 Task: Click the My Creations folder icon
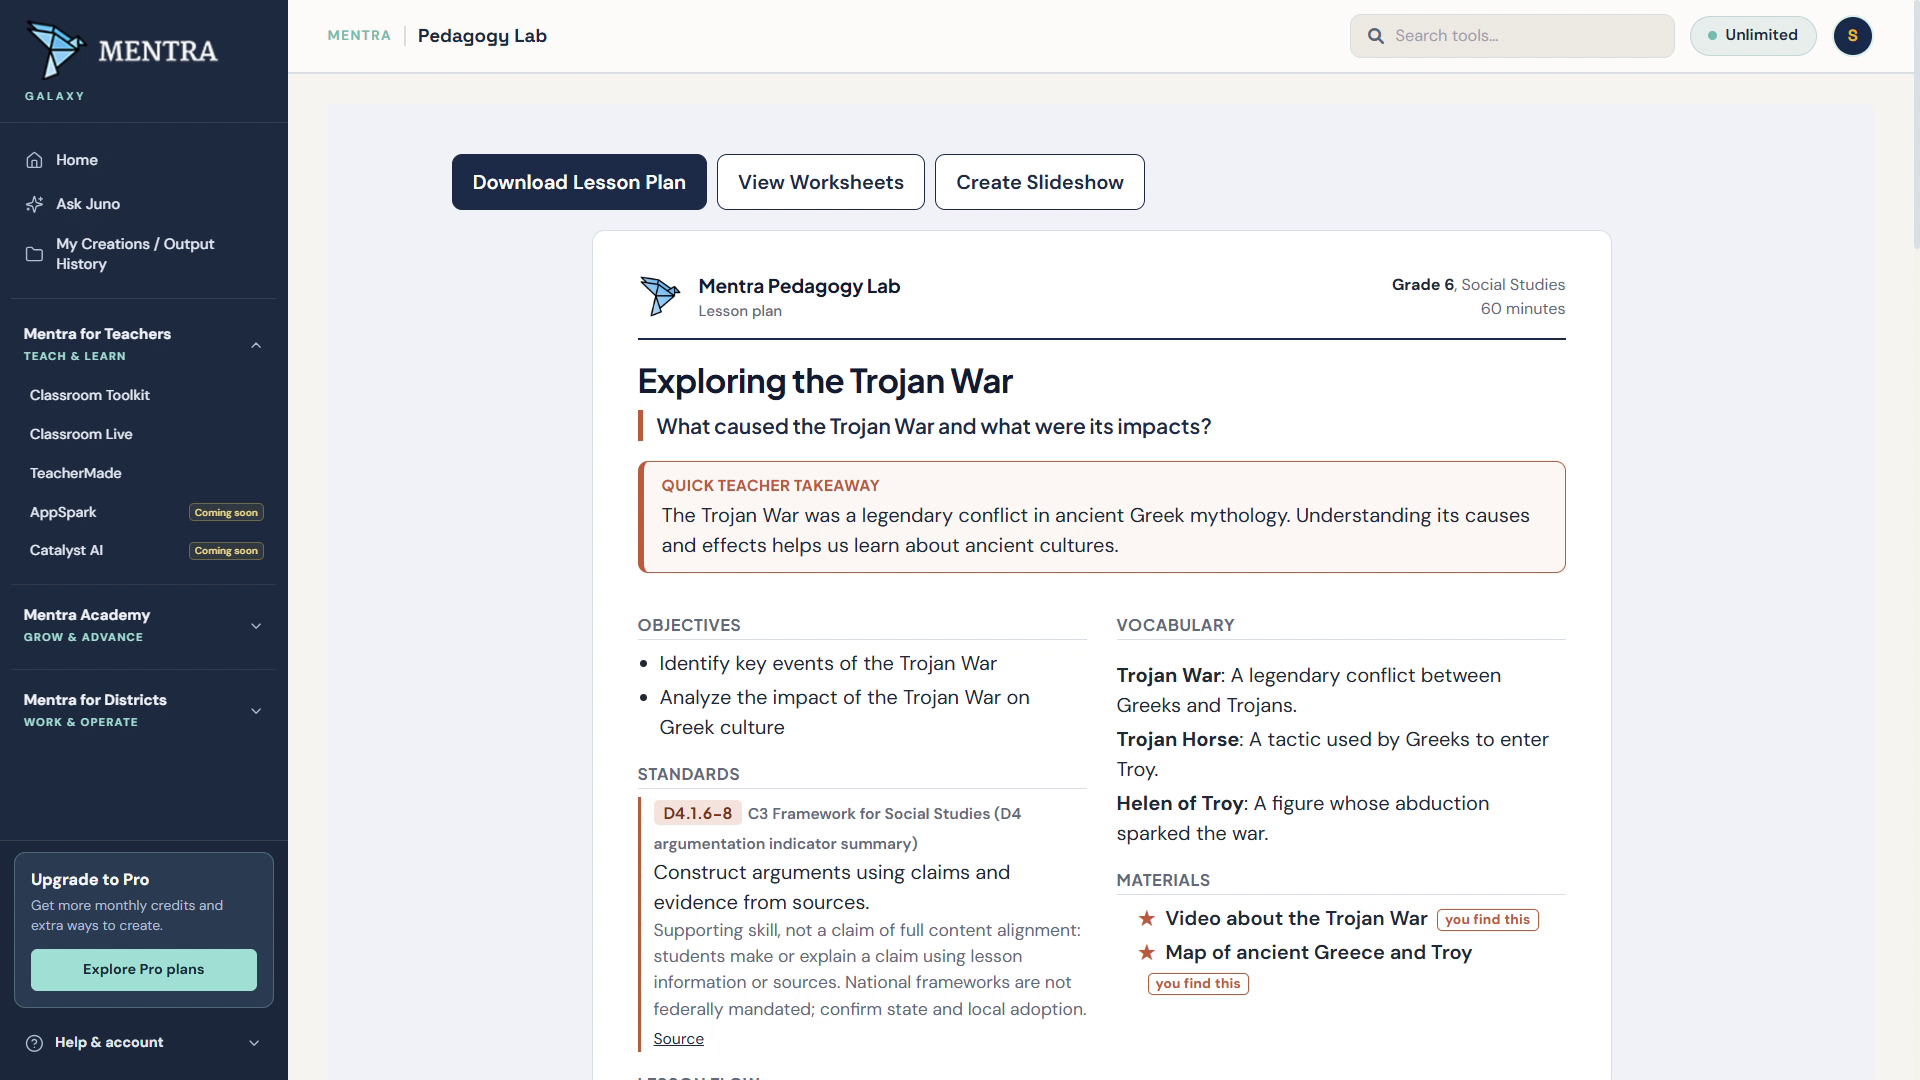[x=34, y=254]
